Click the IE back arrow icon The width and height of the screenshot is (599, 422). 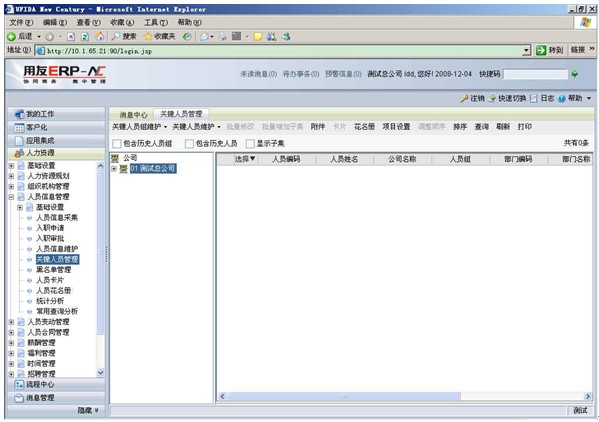pyautogui.click(x=11, y=37)
